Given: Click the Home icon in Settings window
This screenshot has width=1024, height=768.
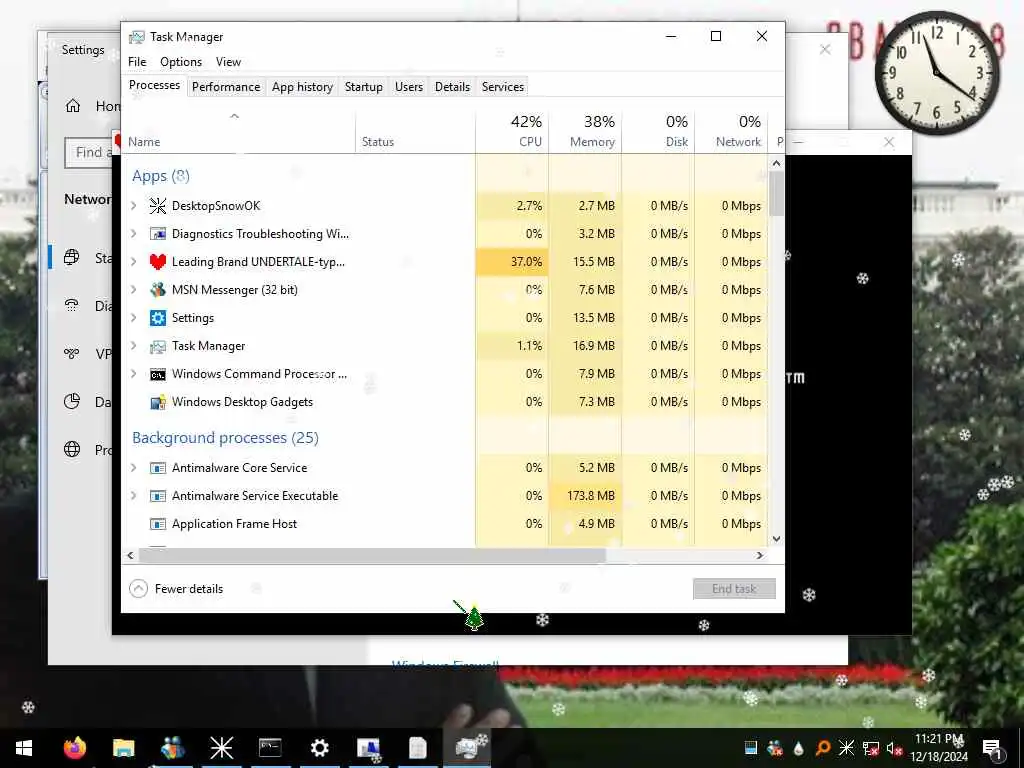Looking at the screenshot, I should [x=73, y=106].
